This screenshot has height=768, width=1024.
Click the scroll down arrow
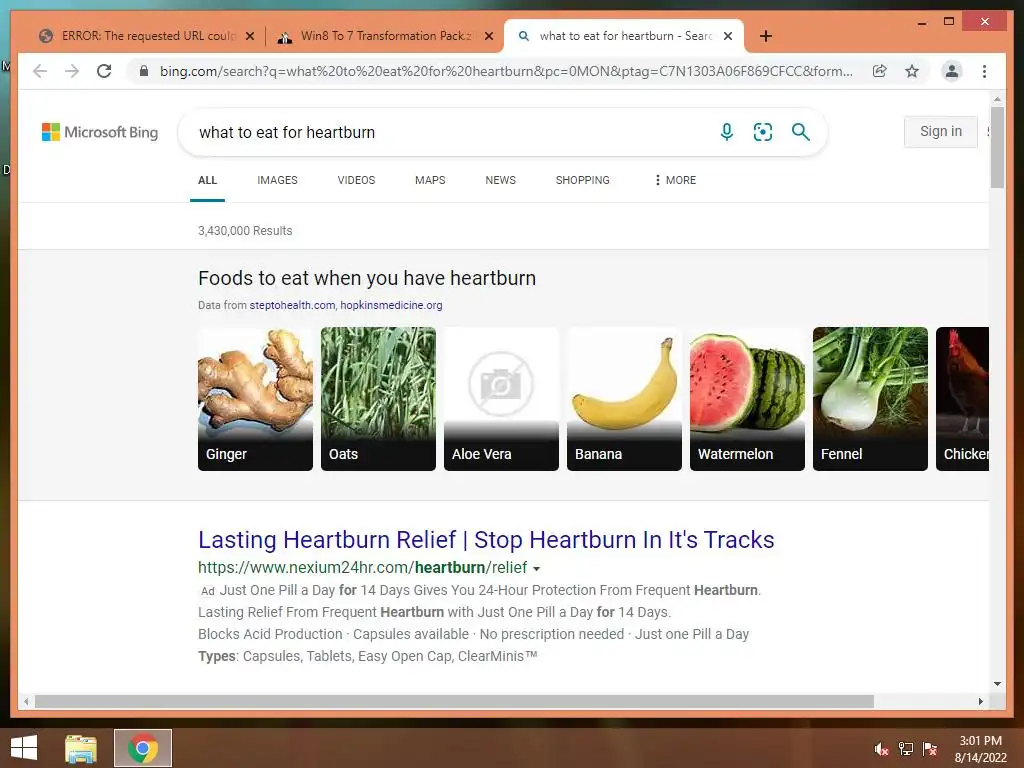click(997, 684)
